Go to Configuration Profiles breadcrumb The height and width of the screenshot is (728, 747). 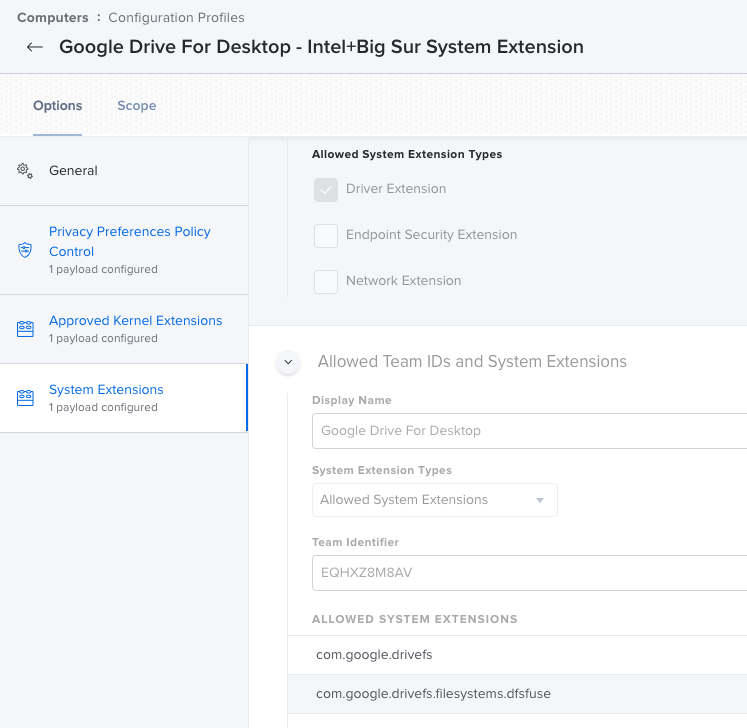coord(176,18)
